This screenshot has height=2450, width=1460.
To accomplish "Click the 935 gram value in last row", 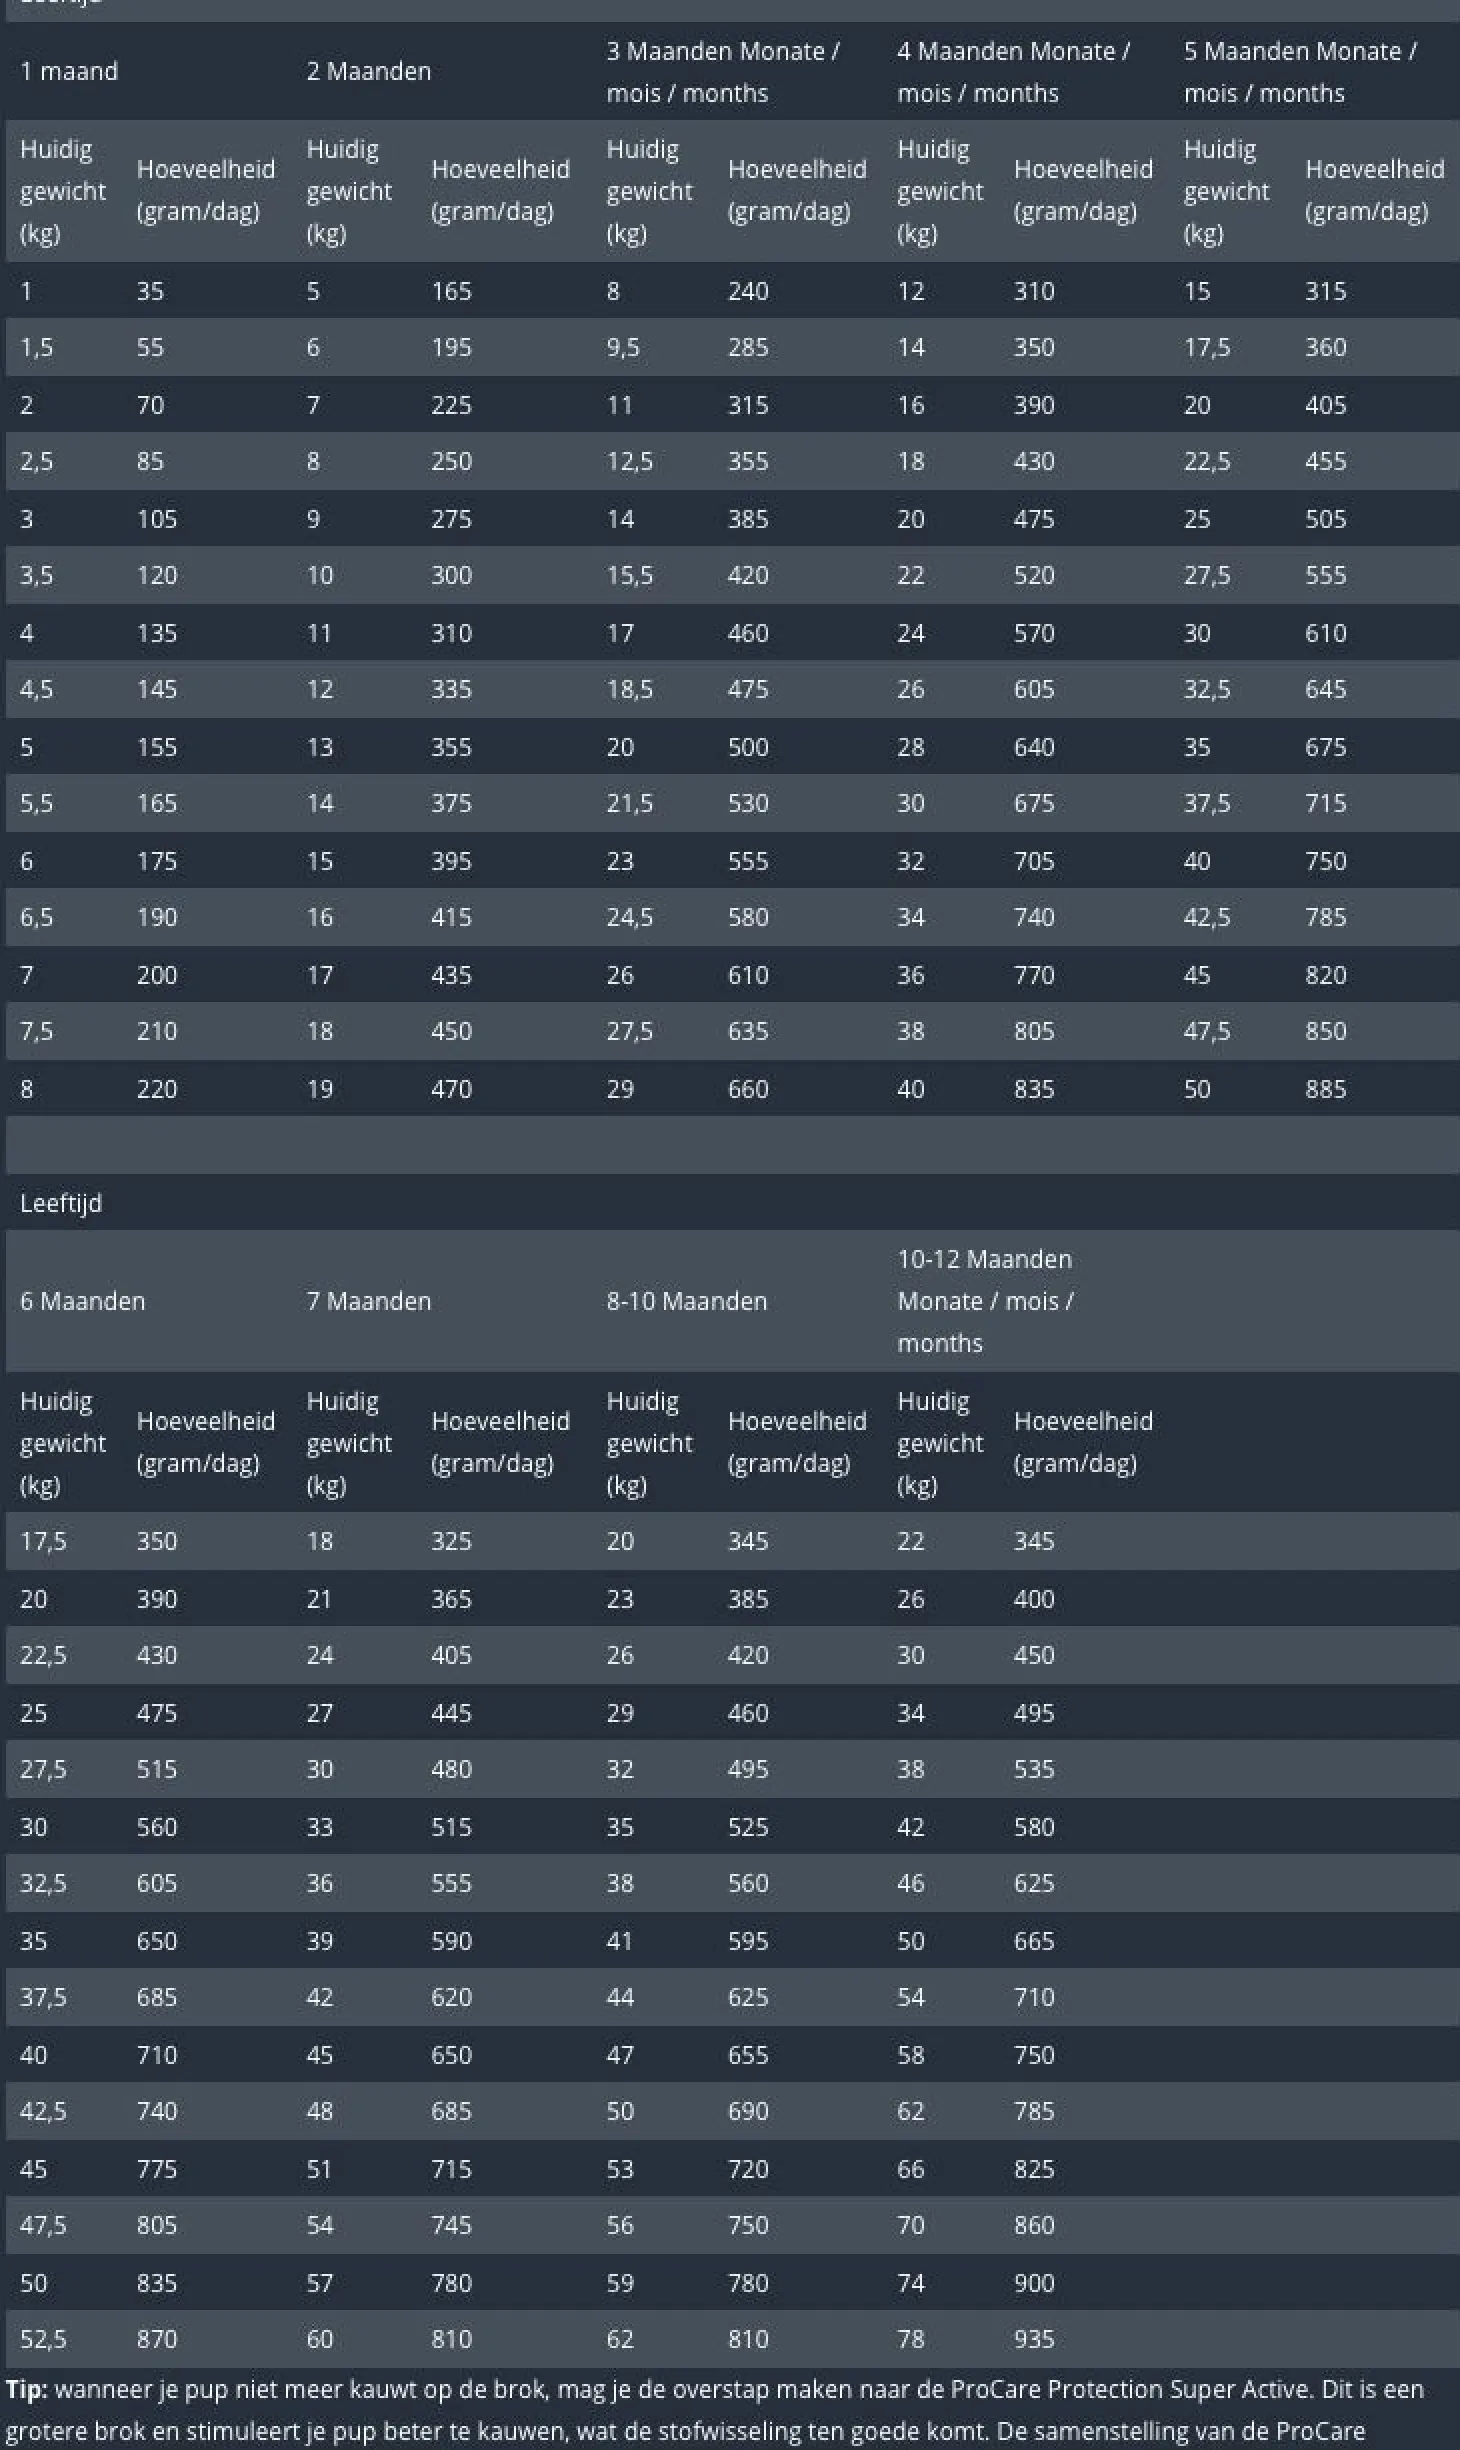I will pos(1034,2339).
